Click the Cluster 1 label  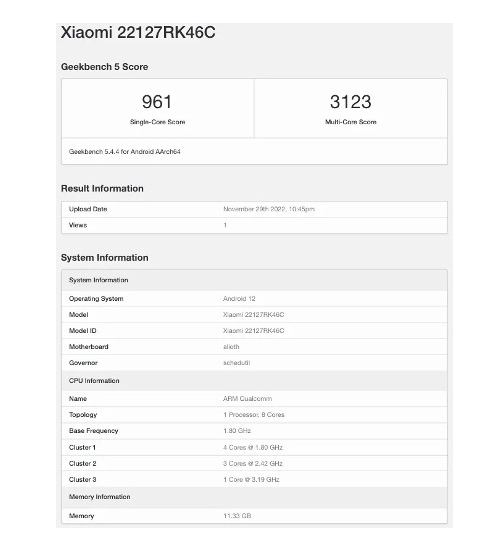tap(82, 448)
